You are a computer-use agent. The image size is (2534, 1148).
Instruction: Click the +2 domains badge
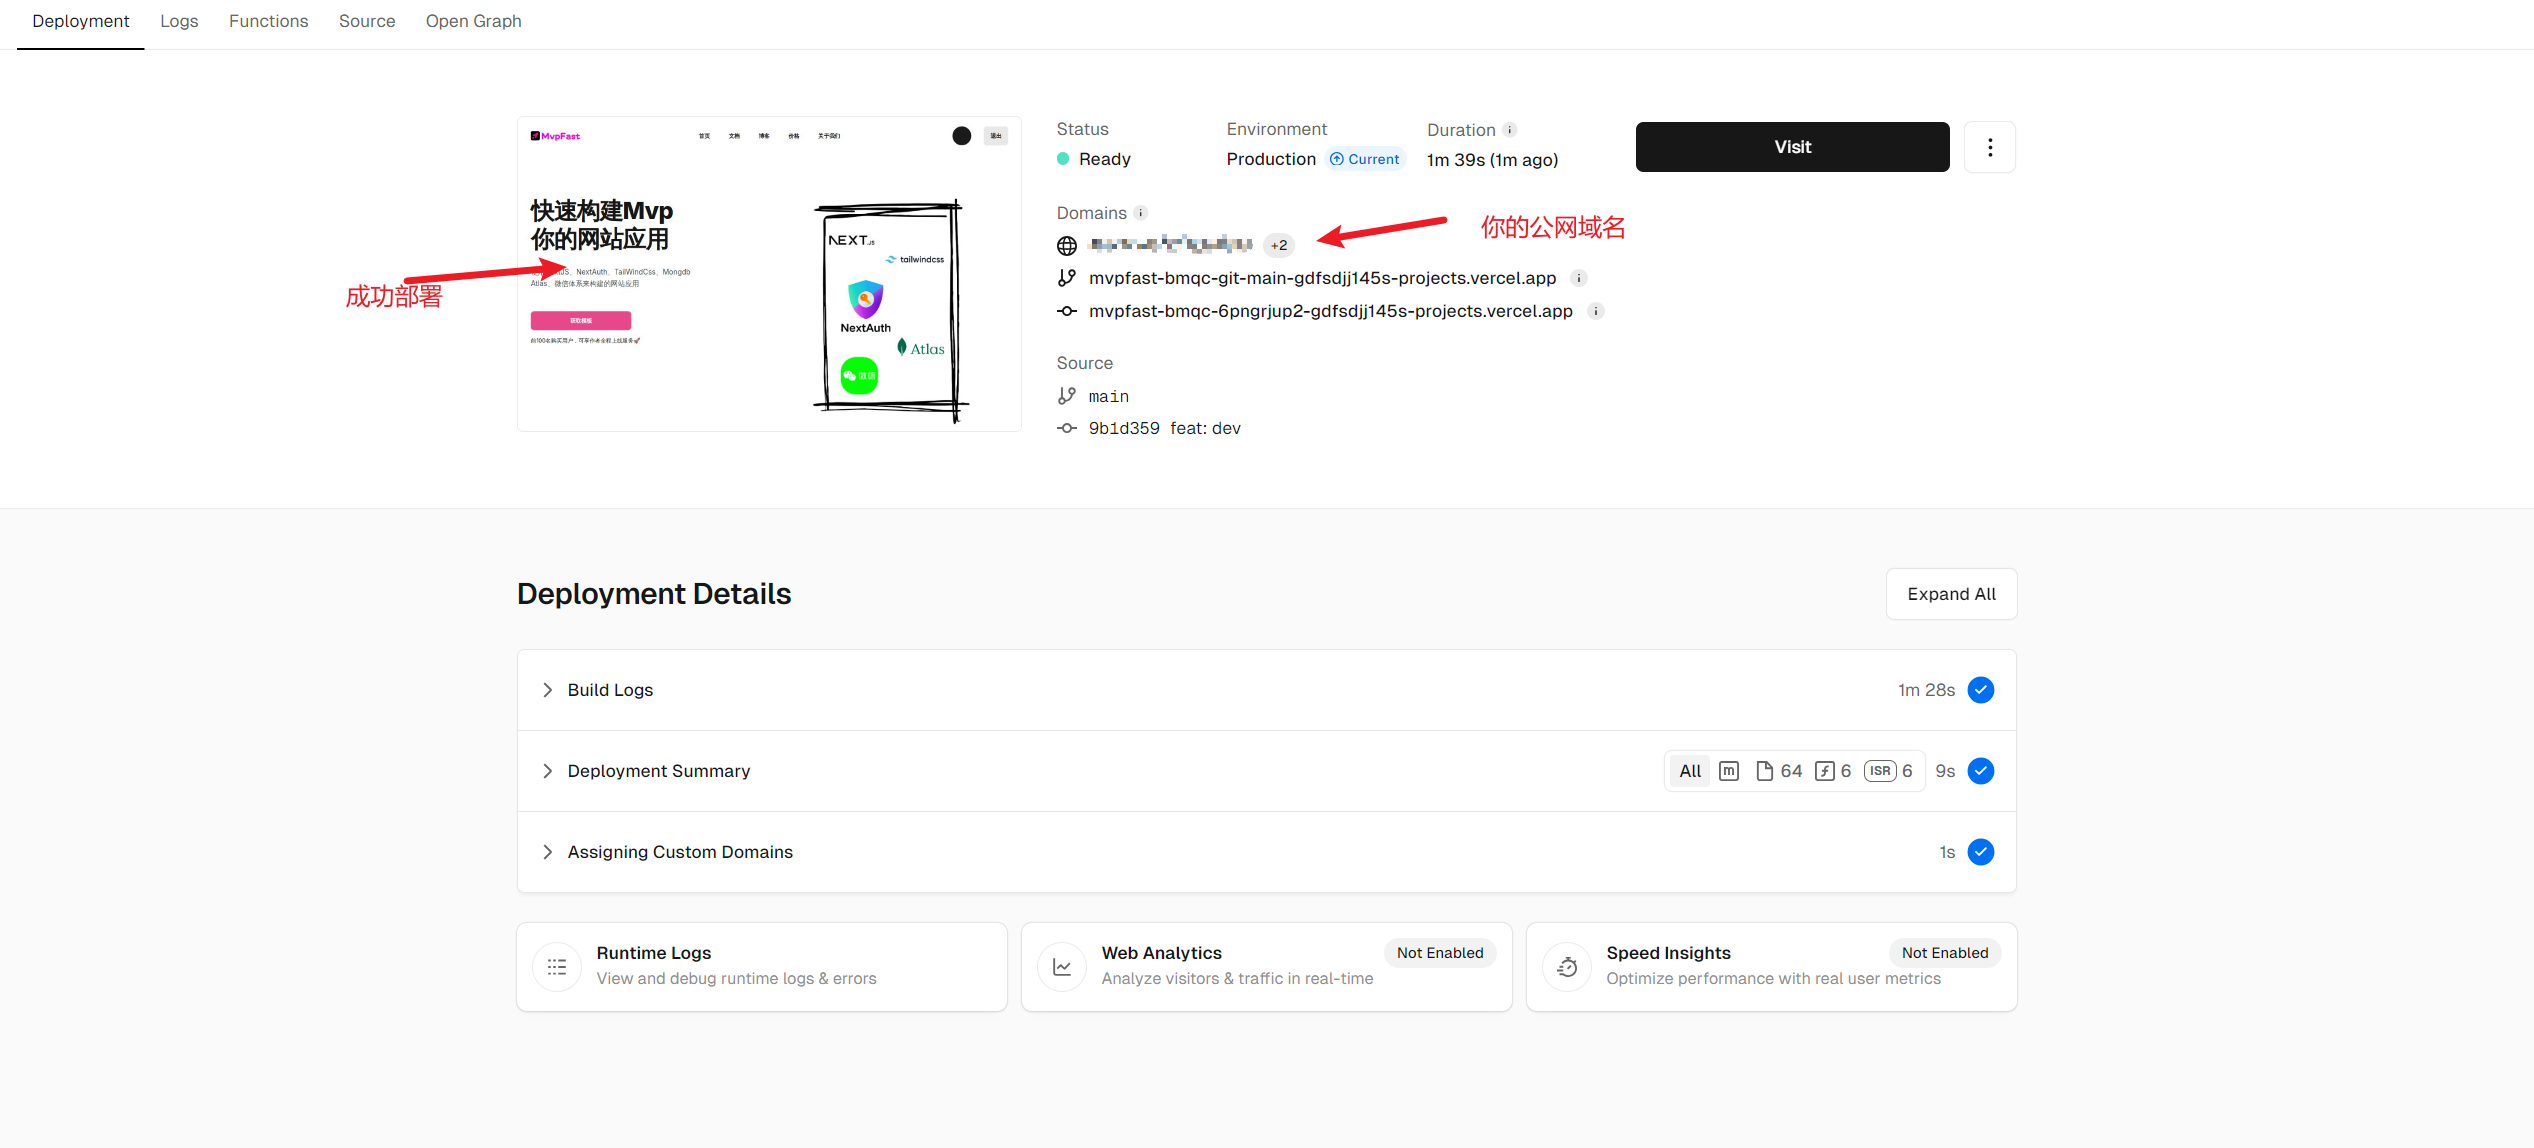coord(1278,245)
